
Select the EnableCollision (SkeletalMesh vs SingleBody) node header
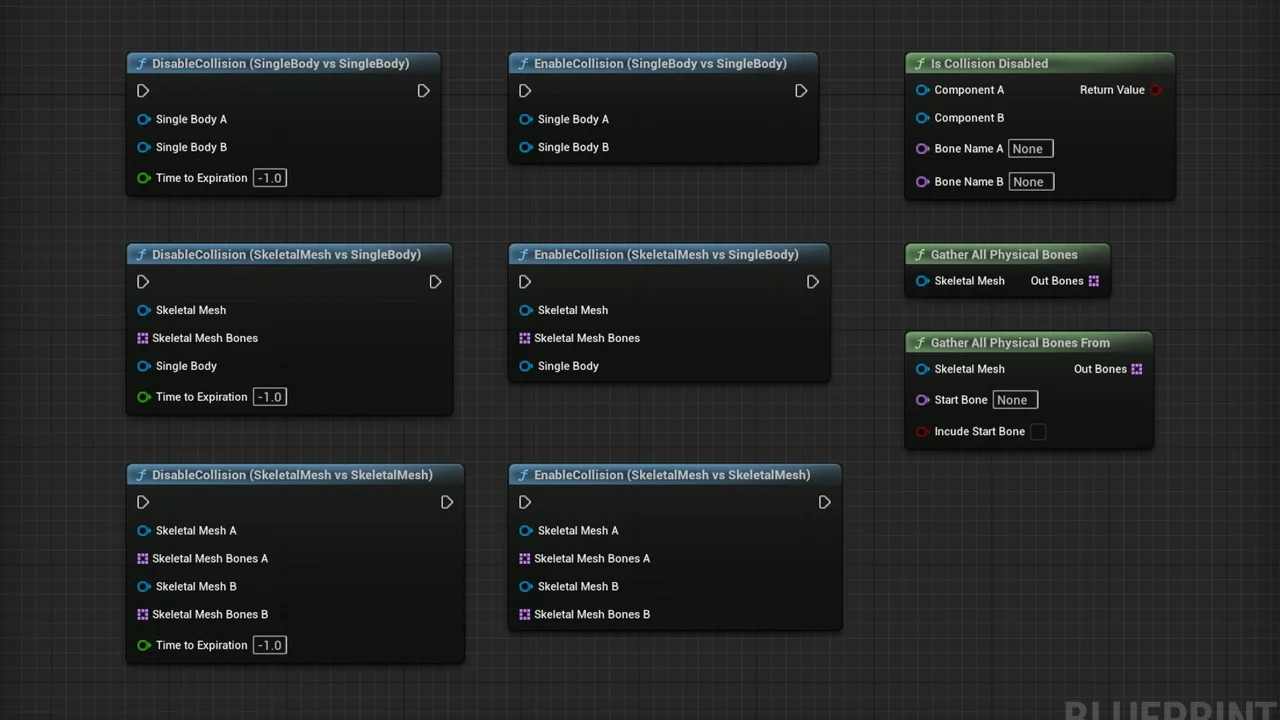(665, 255)
